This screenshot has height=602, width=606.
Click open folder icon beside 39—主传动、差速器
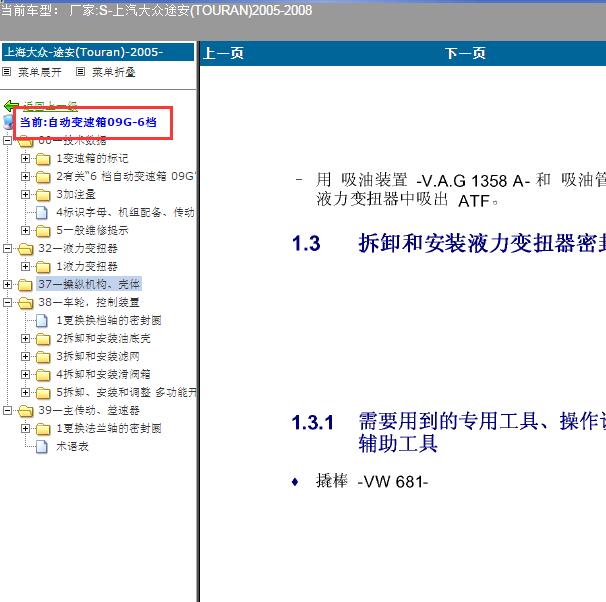pos(25,411)
